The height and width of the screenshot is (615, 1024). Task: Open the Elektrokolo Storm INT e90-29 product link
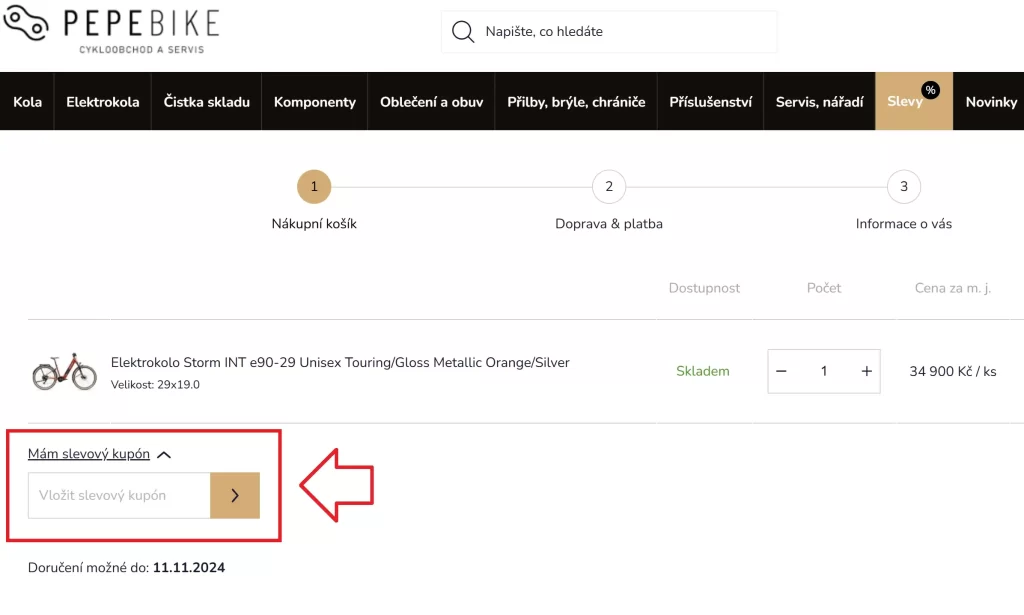pos(340,362)
